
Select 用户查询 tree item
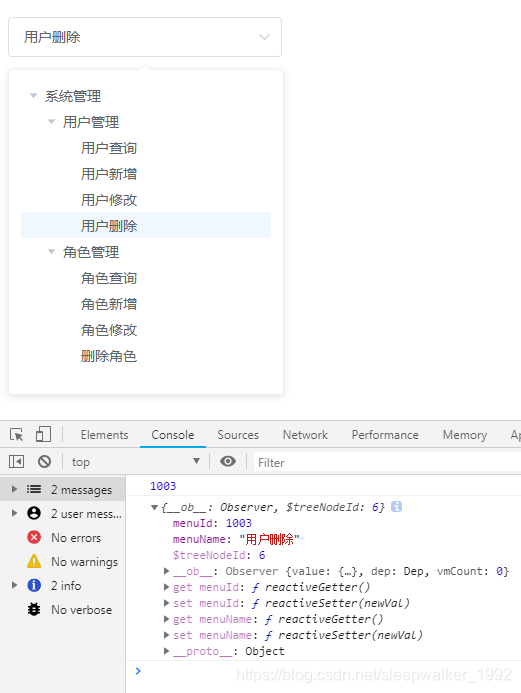click(x=109, y=148)
